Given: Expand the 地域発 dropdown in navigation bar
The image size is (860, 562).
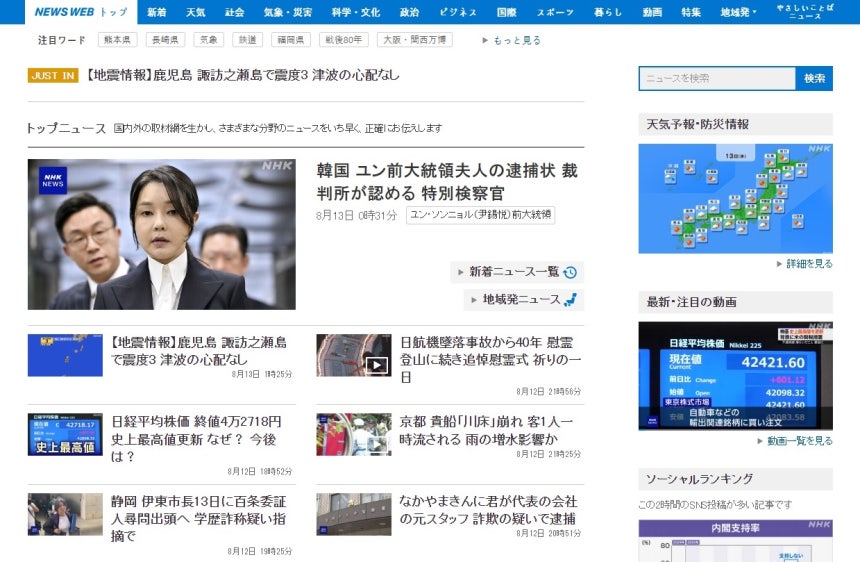Looking at the screenshot, I should (741, 12).
